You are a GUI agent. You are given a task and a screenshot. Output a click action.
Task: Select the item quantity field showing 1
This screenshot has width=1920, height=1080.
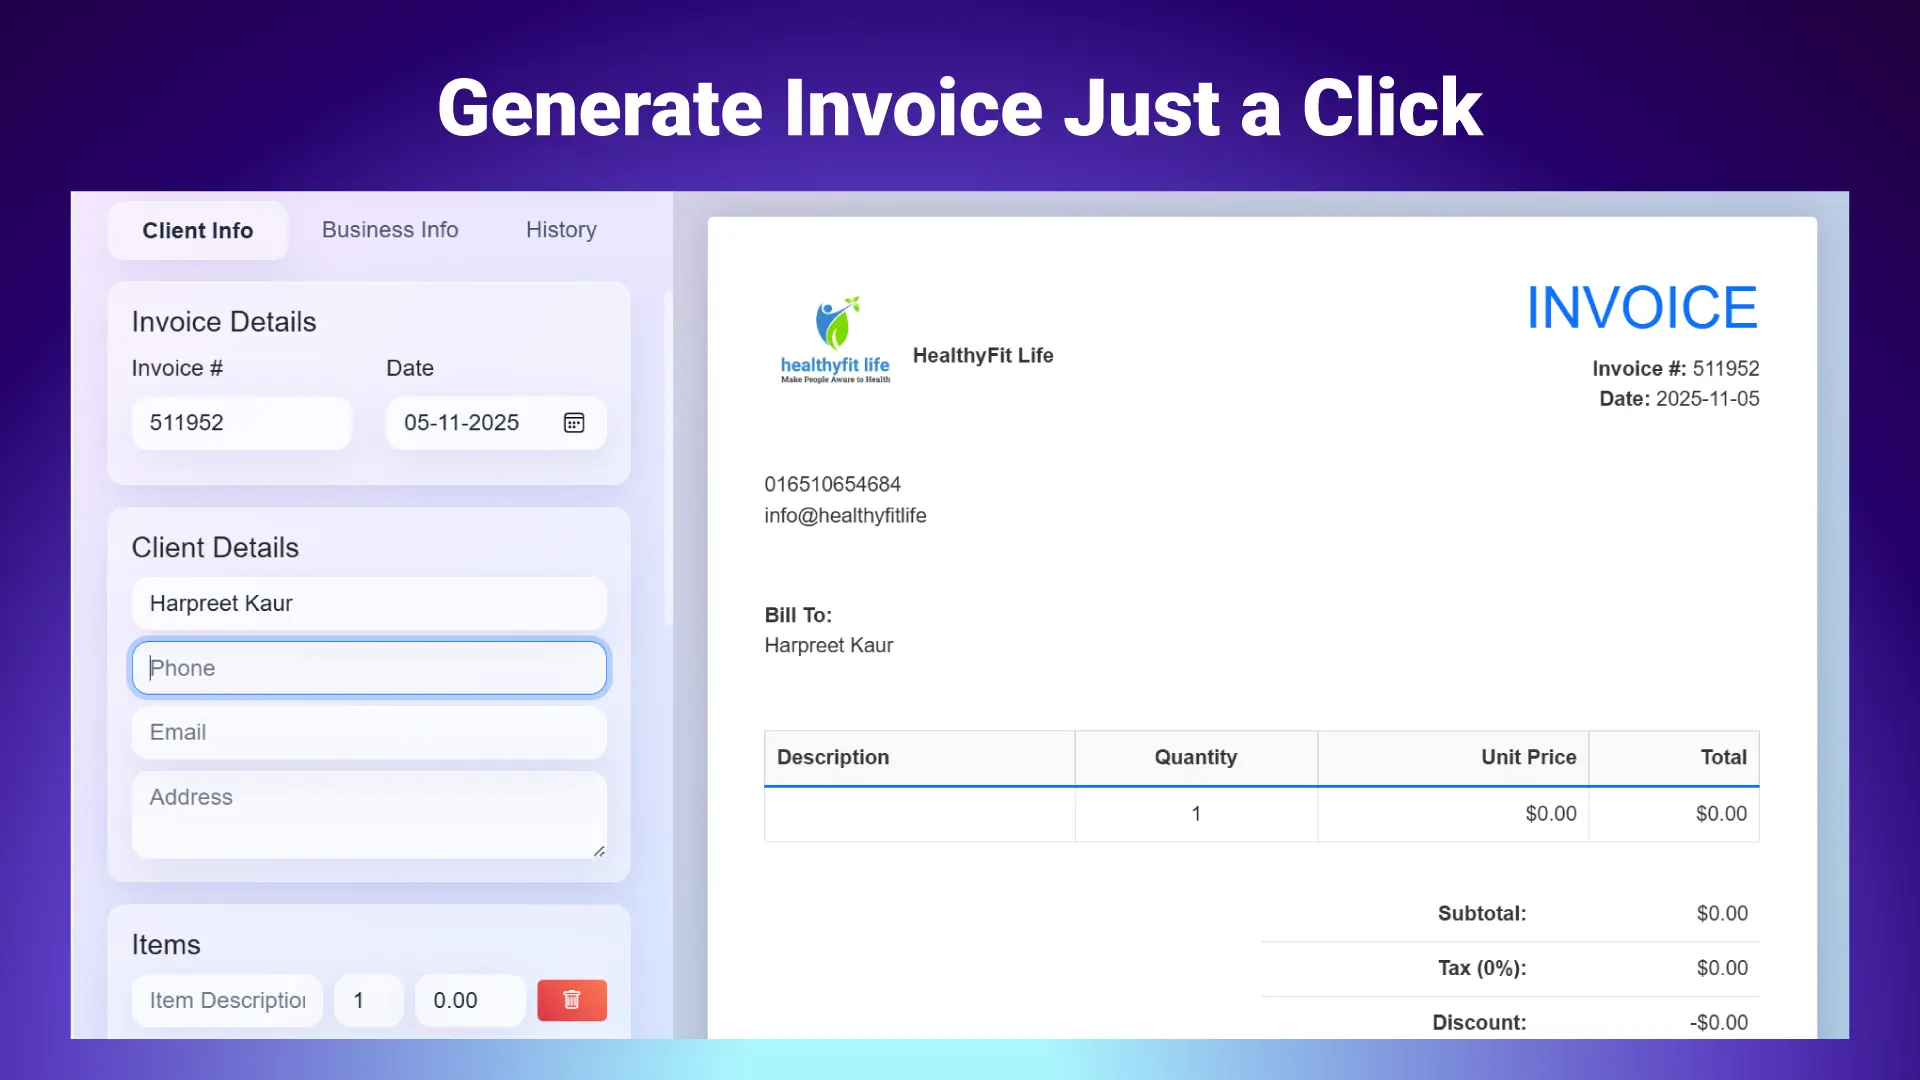click(x=368, y=1000)
